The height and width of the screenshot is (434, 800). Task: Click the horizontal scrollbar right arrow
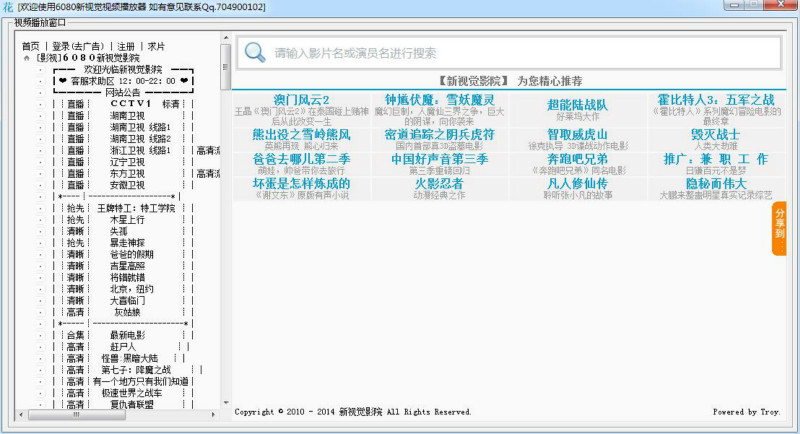213,415
